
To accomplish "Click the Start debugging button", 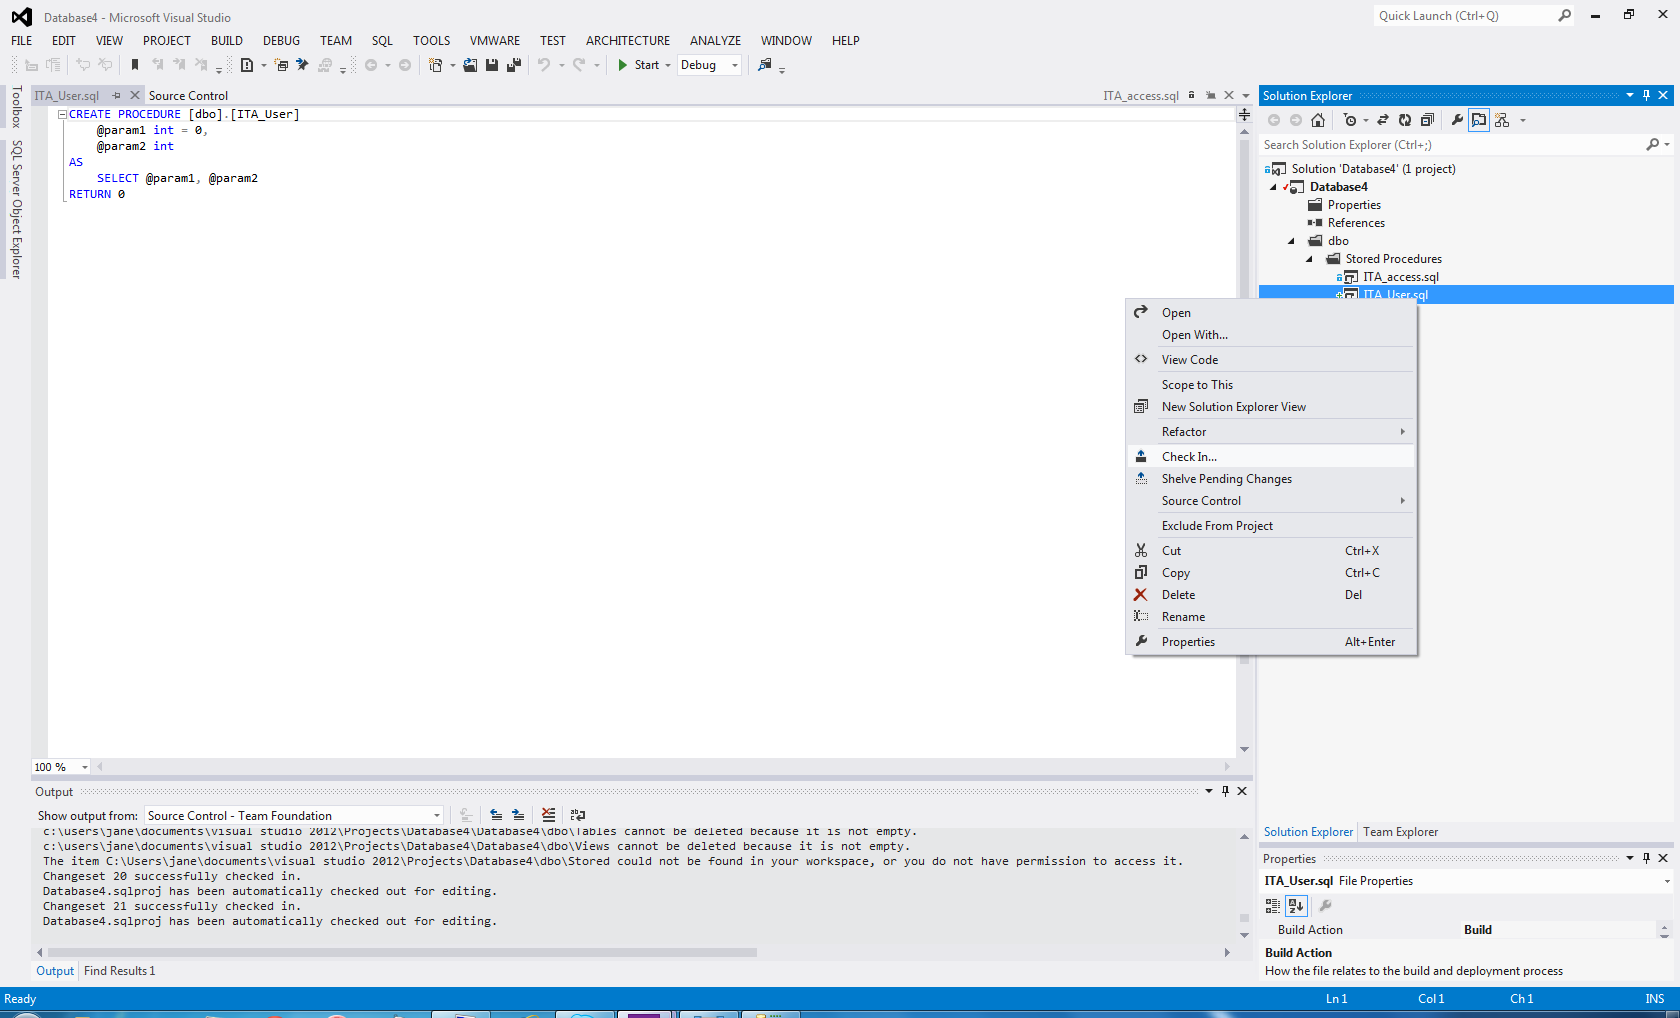I will [x=638, y=65].
